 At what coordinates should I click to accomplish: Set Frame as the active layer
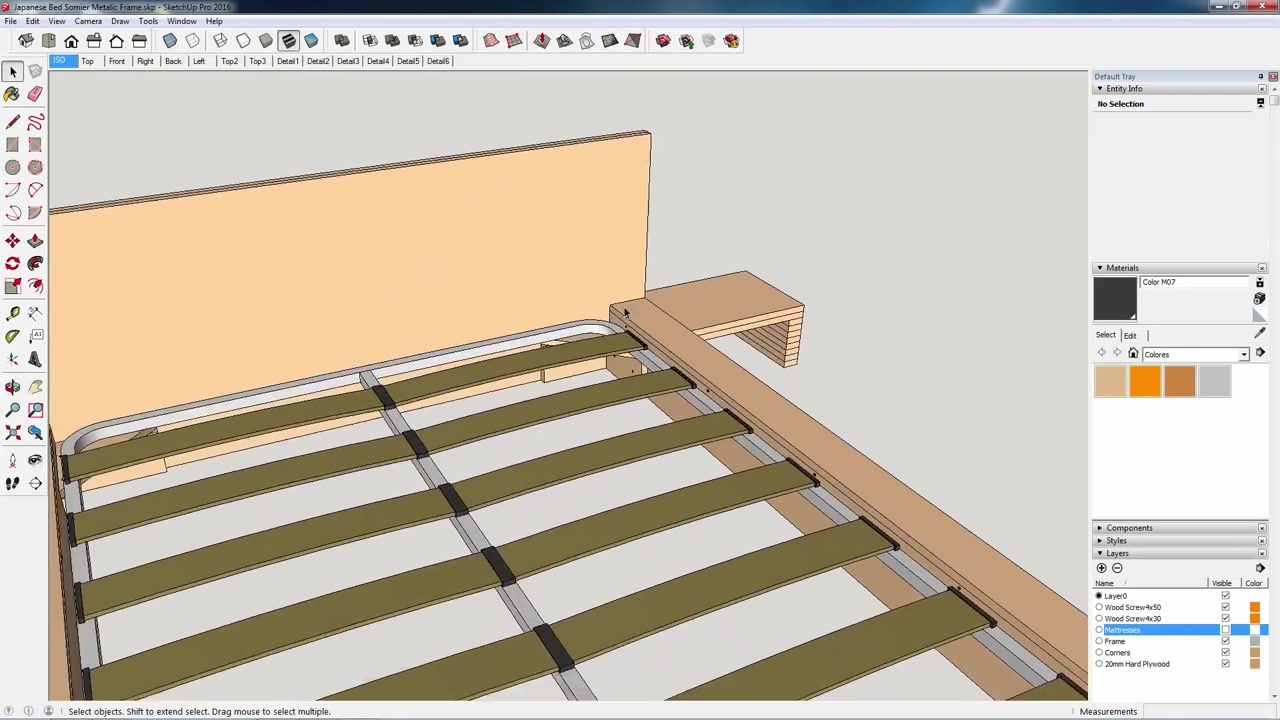[x=1099, y=641]
